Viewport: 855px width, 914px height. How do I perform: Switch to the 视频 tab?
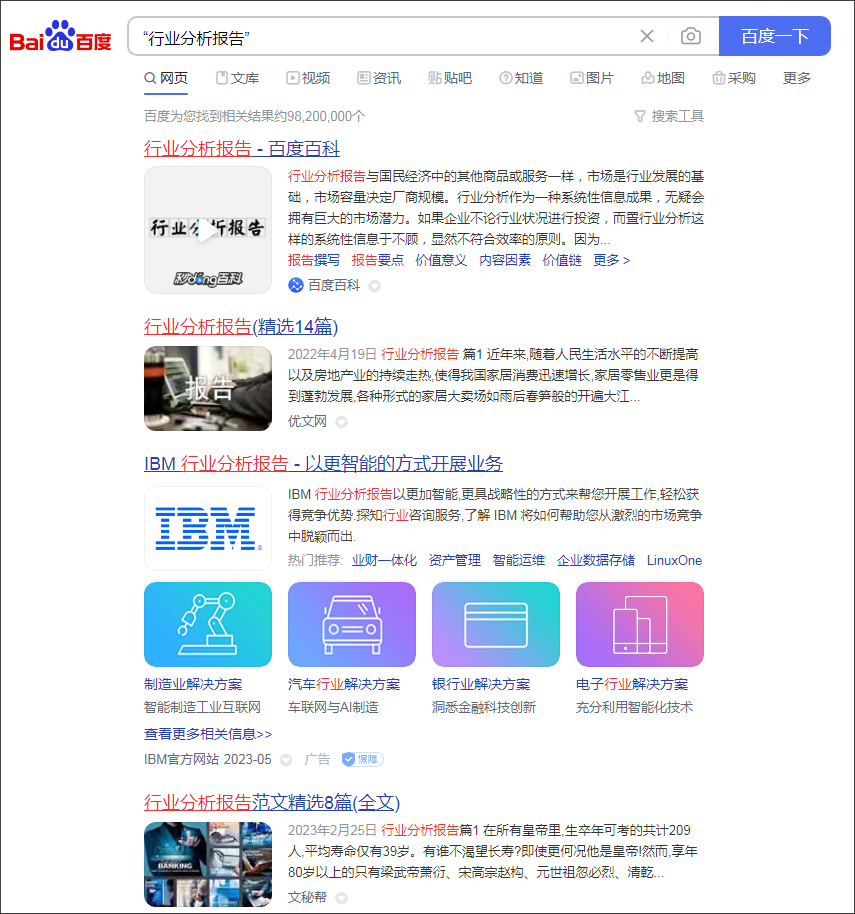click(x=308, y=78)
